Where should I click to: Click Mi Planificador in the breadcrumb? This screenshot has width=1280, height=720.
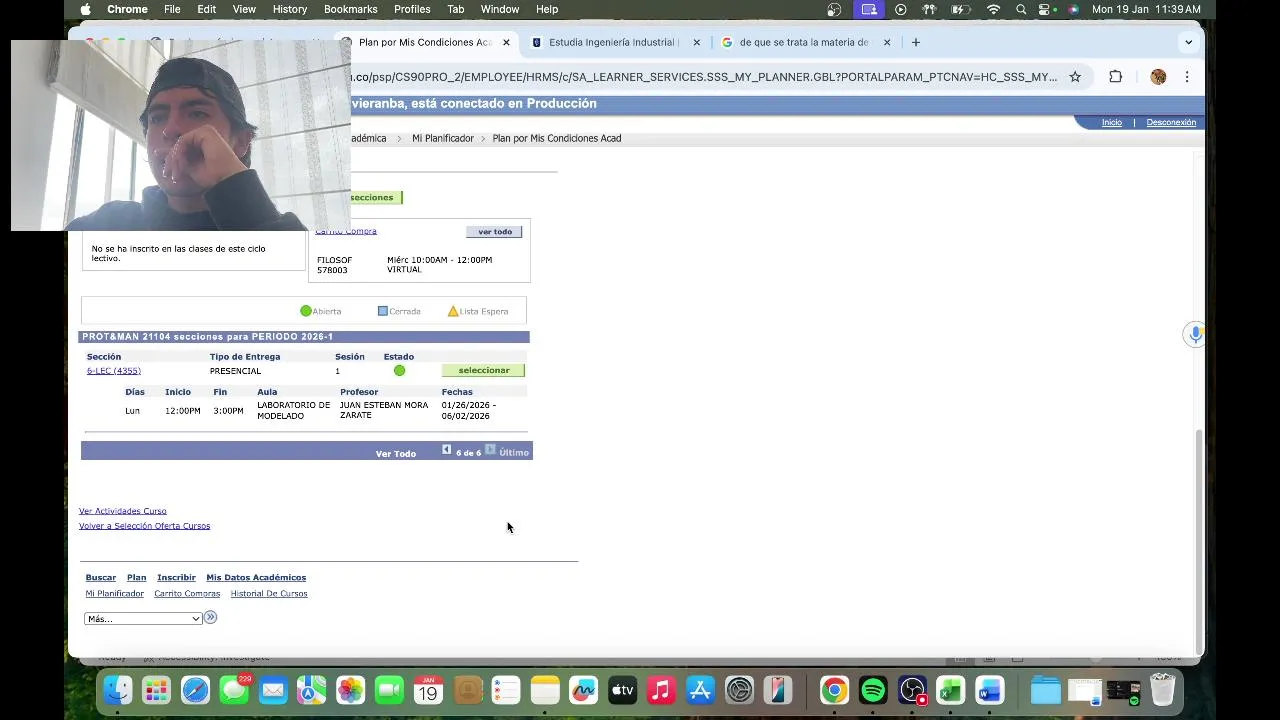coord(443,138)
